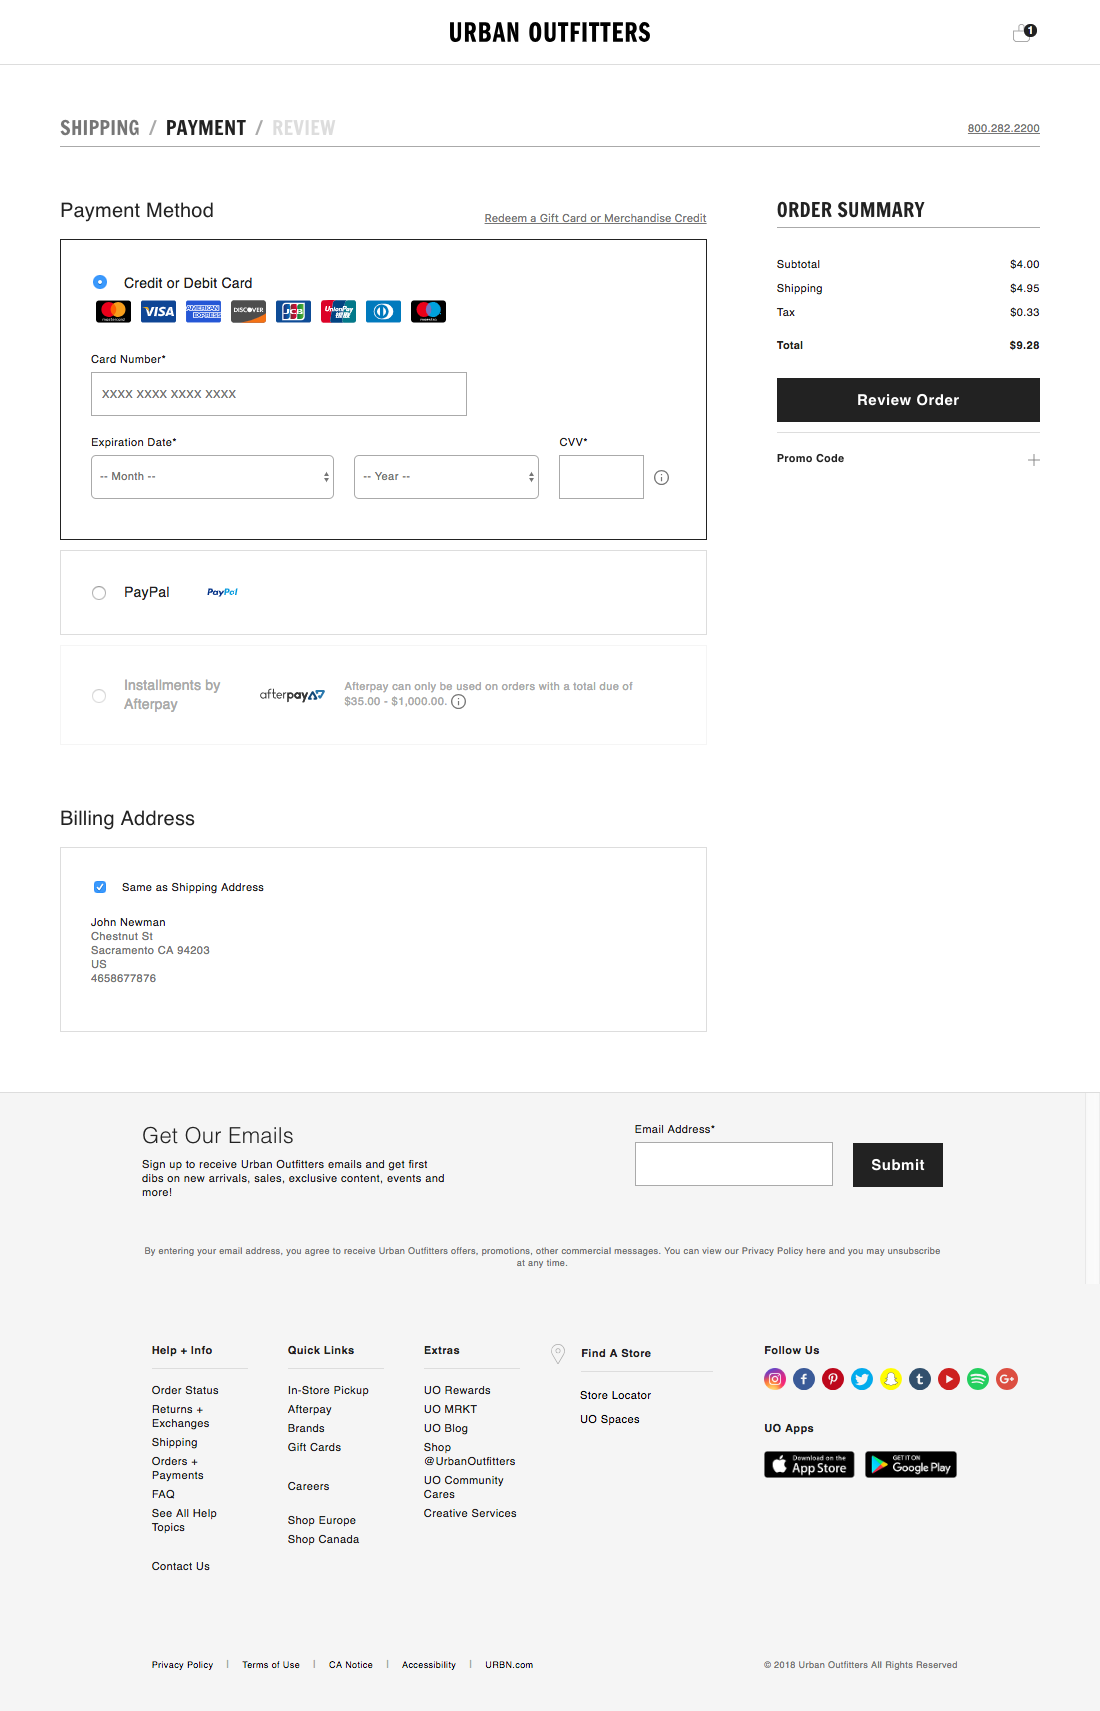
Task: Open Contact Us link
Action: 181,1566
